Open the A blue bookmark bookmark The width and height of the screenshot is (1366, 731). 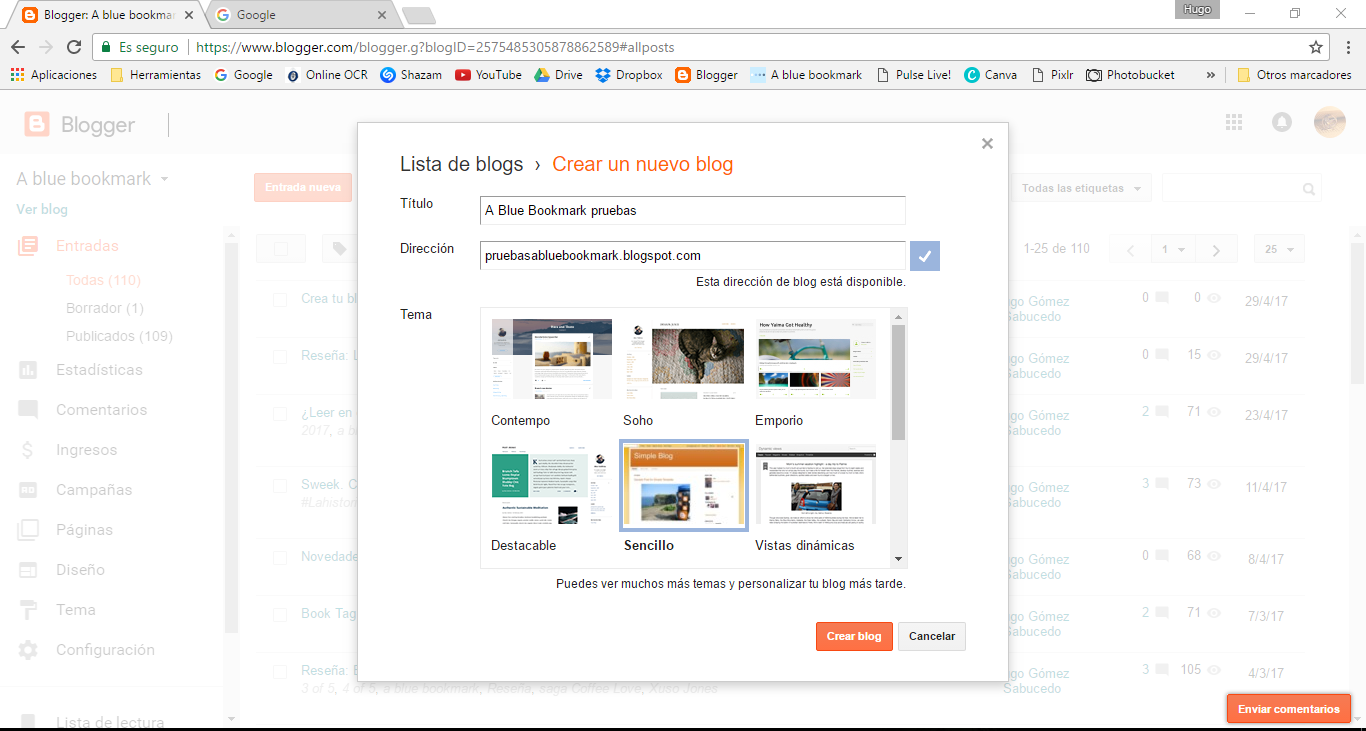pos(806,75)
